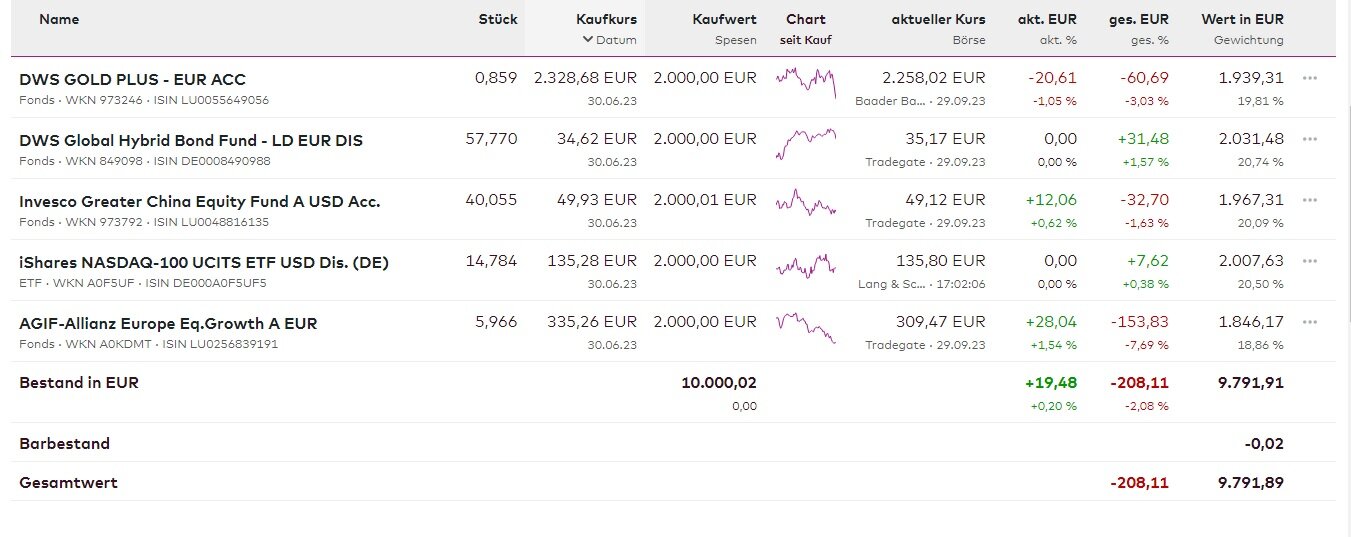The image size is (1351, 537).
Task: Sort by Kaufwert column header
Action: pyautogui.click(x=724, y=19)
